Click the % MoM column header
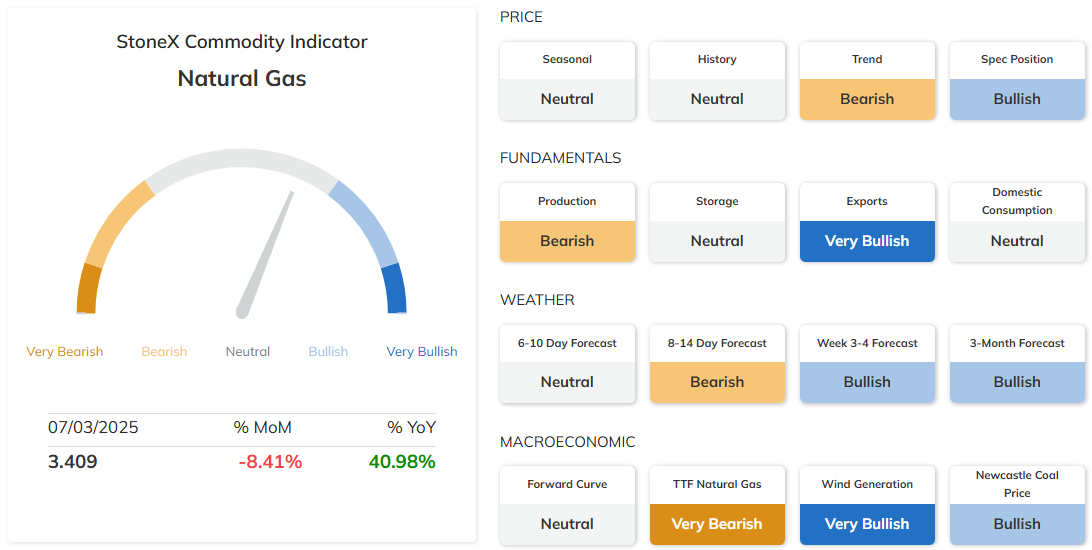 [x=263, y=427]
